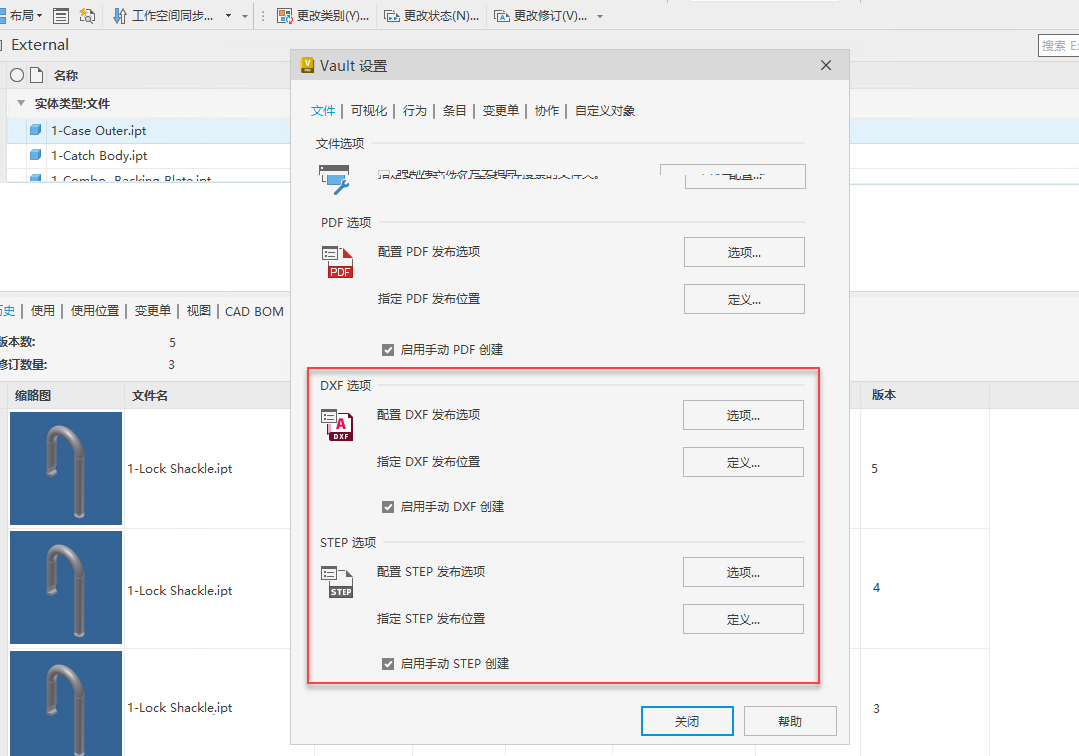The height and width of the screenshot is (756, 1079).
Task: Open the toolbar overflow arrow after 更改修订
Action: [600, 16]
